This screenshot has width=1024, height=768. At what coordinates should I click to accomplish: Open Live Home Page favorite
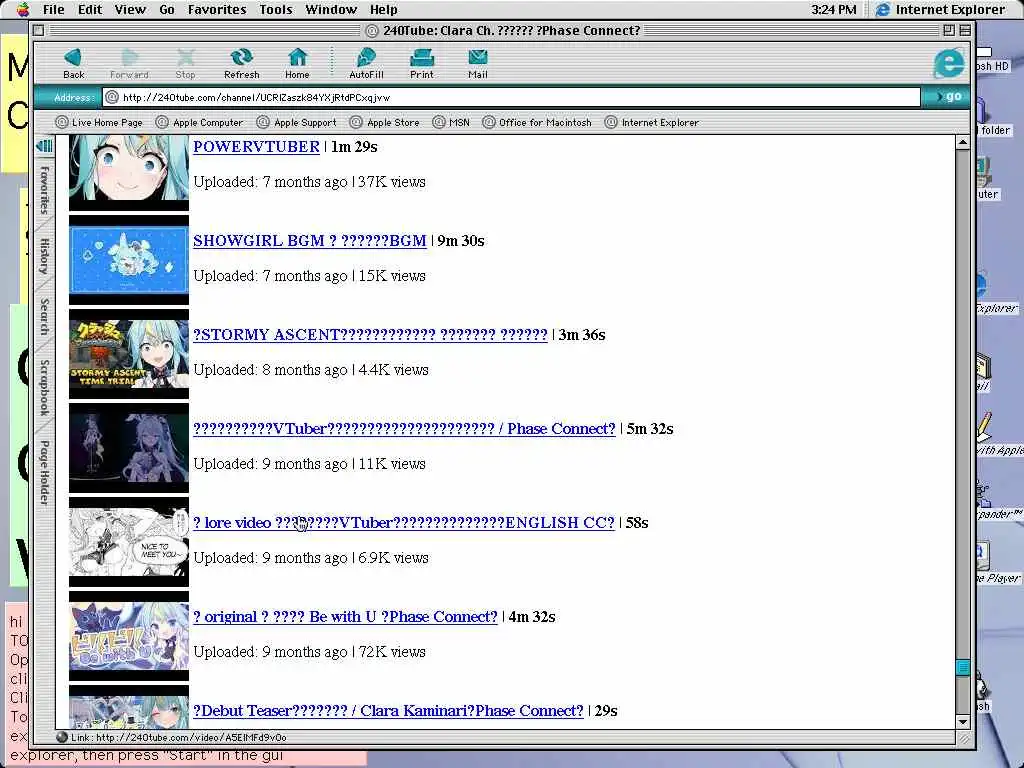[x=99, y=122]
